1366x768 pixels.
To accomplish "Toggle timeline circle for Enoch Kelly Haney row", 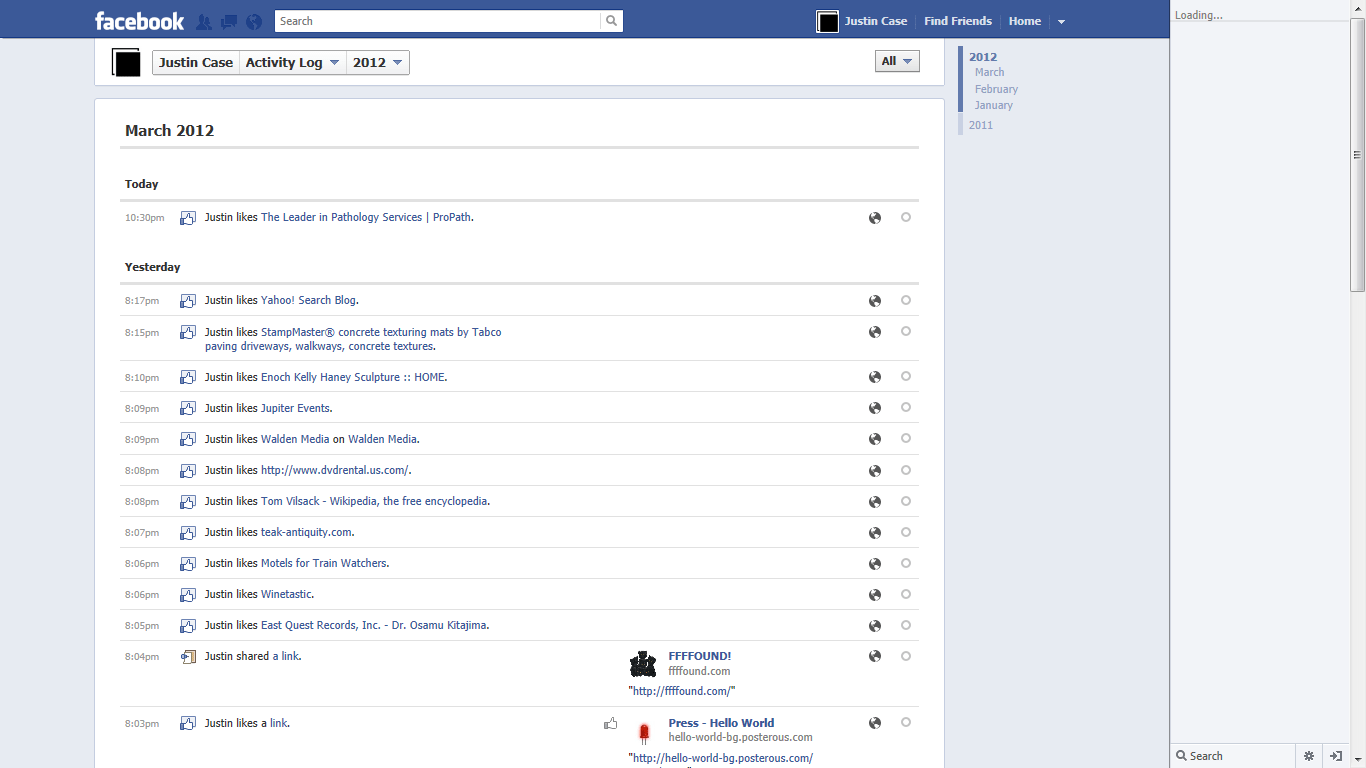I will pyautogui.click(x=906, y=376).
